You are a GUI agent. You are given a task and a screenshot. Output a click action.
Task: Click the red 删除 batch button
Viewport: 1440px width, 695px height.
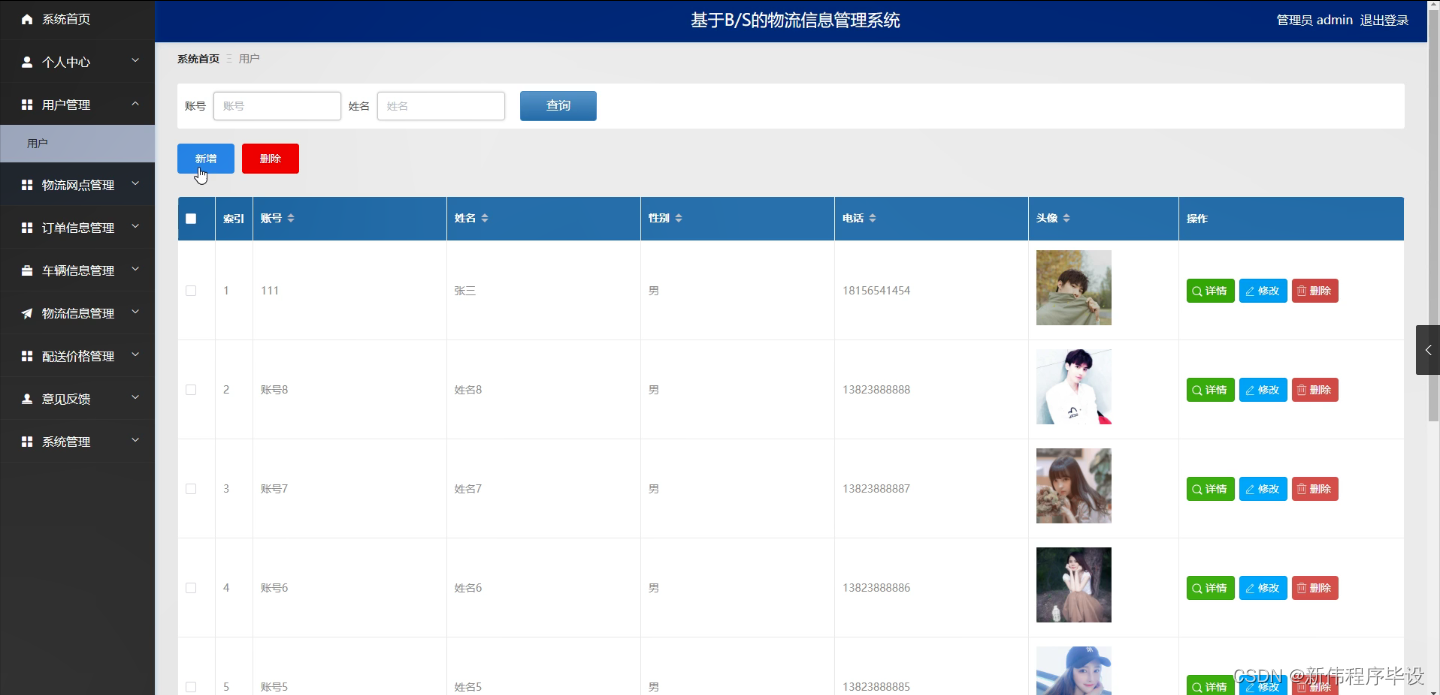point(270,159)
